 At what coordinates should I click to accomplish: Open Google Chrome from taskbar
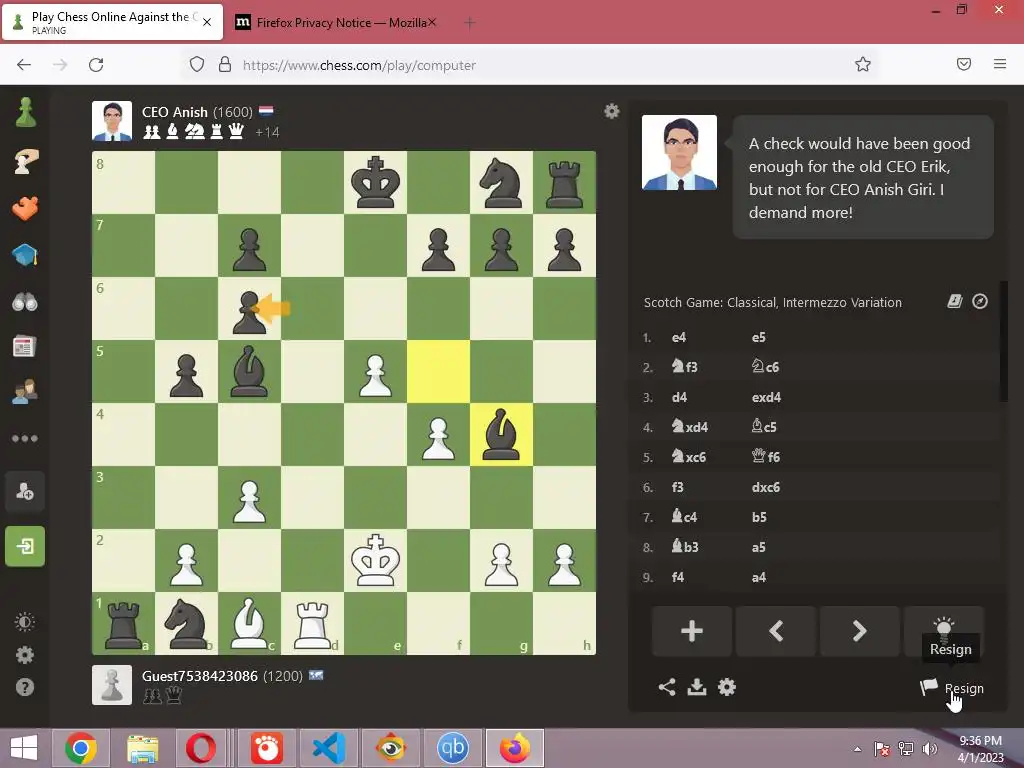81,748
